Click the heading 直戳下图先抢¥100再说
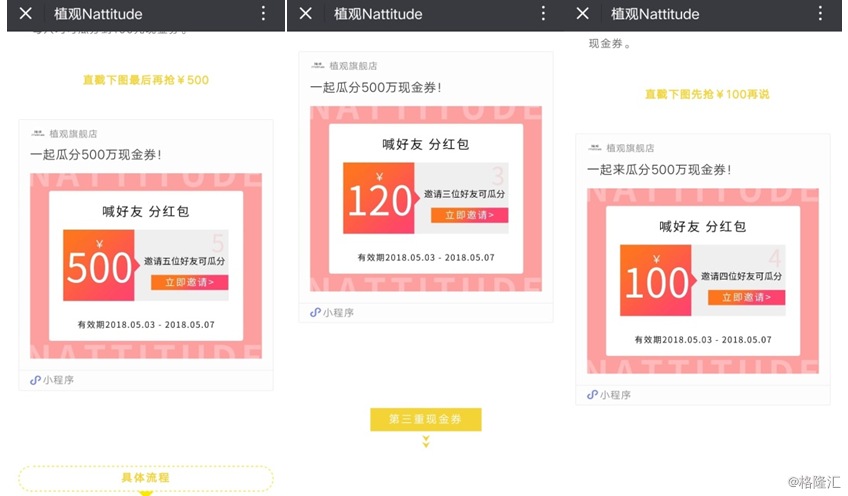Viewport: 848px width, 496px height. coord(707,94)
